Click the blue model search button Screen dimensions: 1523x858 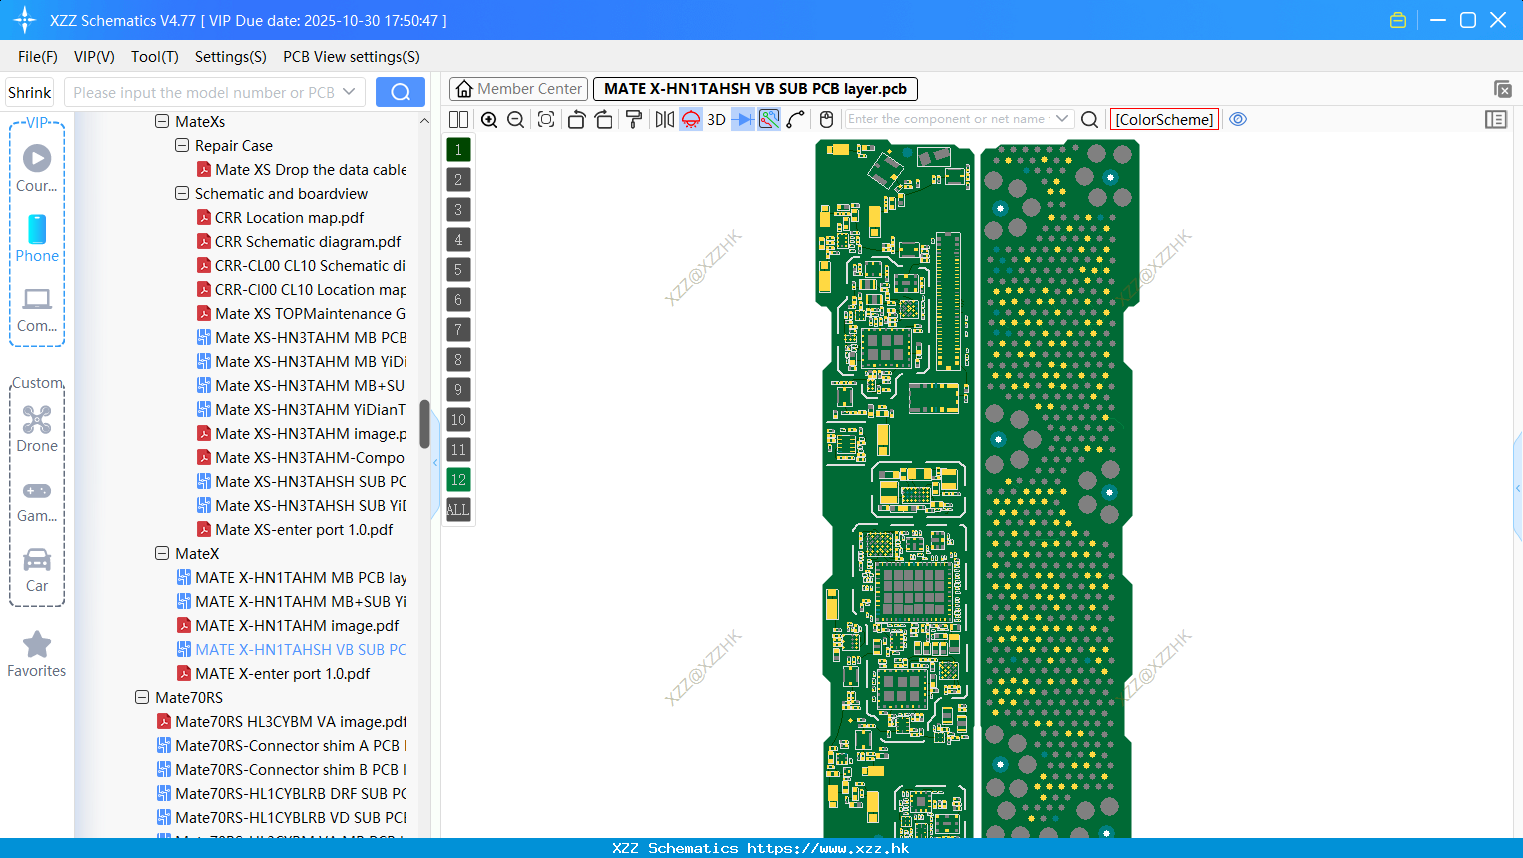(400, 92)
